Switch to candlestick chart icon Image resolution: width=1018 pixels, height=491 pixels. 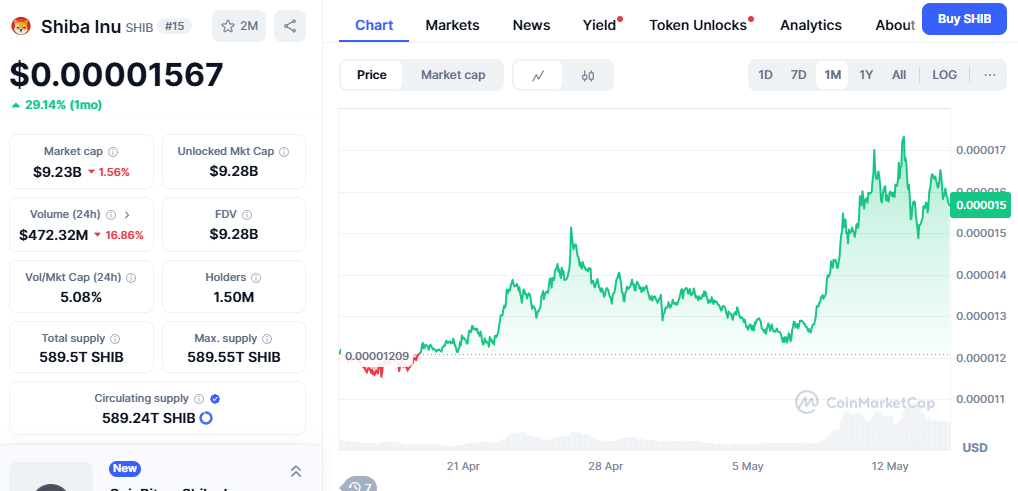click(588, 75)
